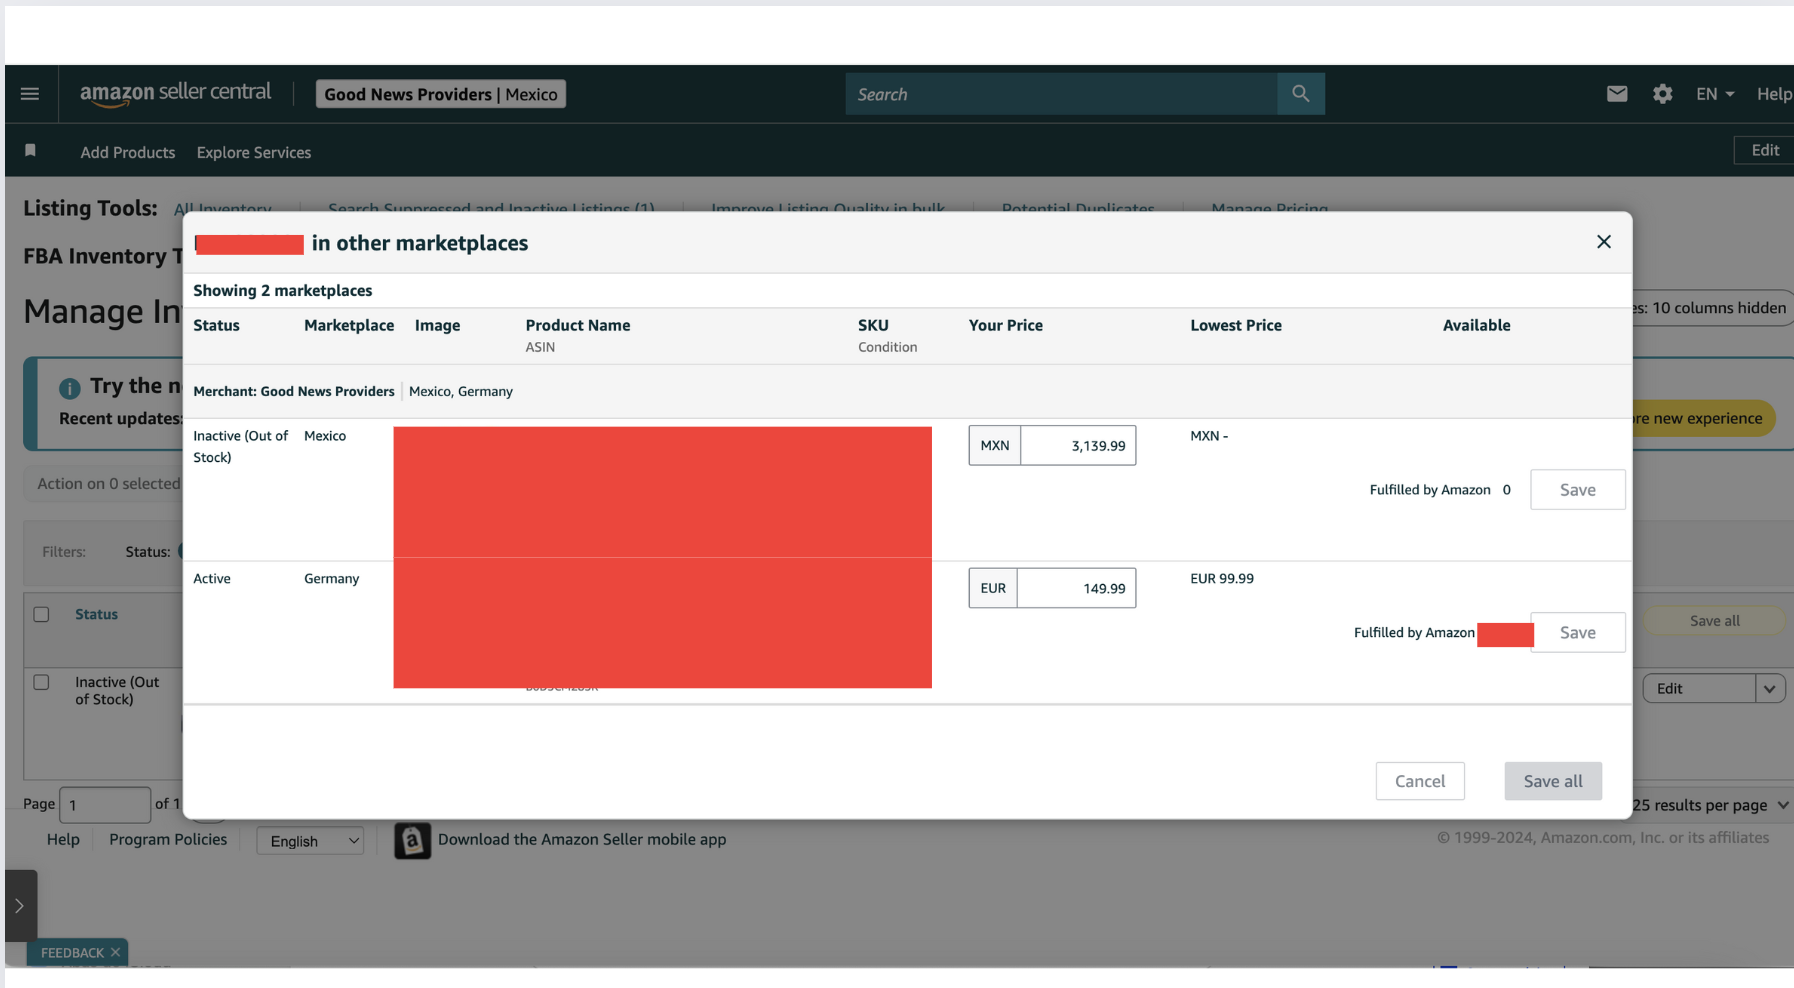
Task: Open the messages envelope icon
Action: [x=1617, y=94]
